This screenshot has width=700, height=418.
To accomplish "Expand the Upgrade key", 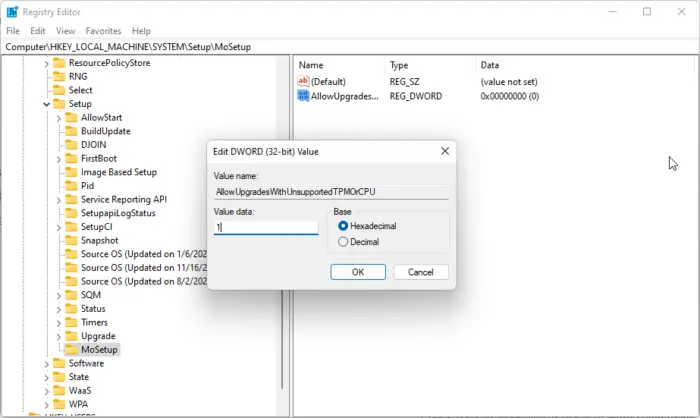I will [58, 336].
